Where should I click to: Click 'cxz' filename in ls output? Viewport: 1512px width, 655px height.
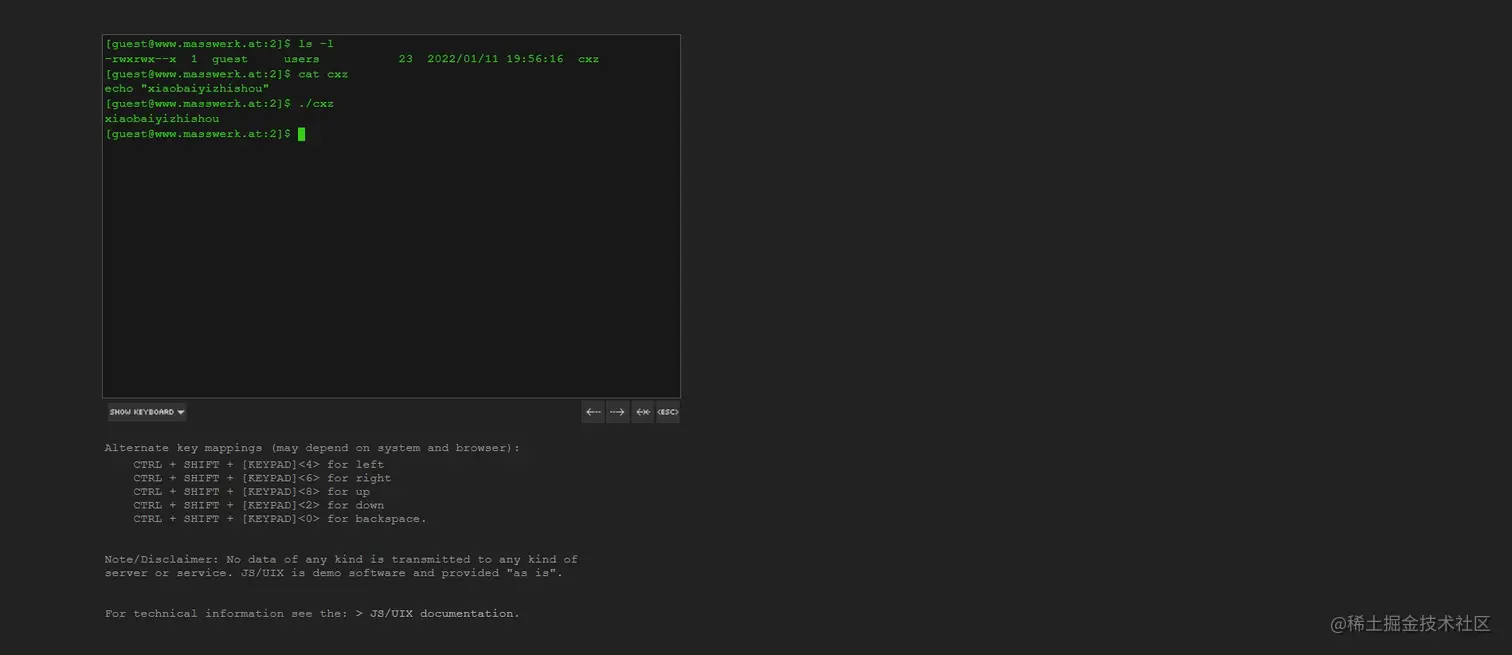click(x=589, y=59)
